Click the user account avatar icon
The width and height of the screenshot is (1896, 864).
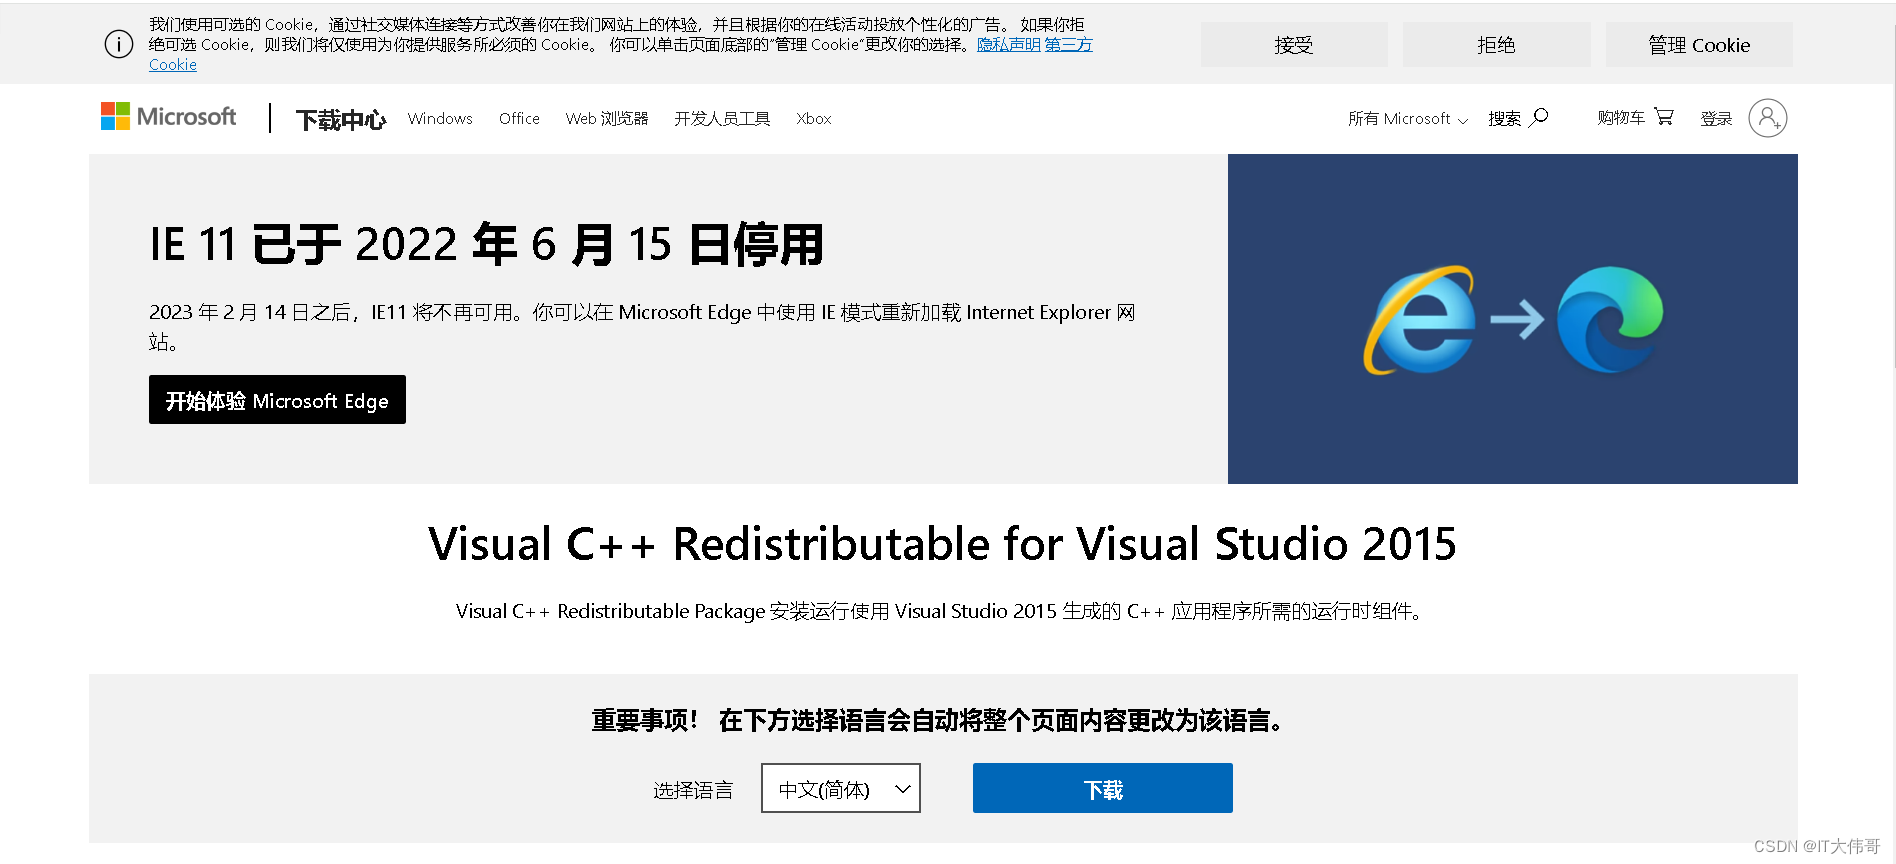point(1768,118)
